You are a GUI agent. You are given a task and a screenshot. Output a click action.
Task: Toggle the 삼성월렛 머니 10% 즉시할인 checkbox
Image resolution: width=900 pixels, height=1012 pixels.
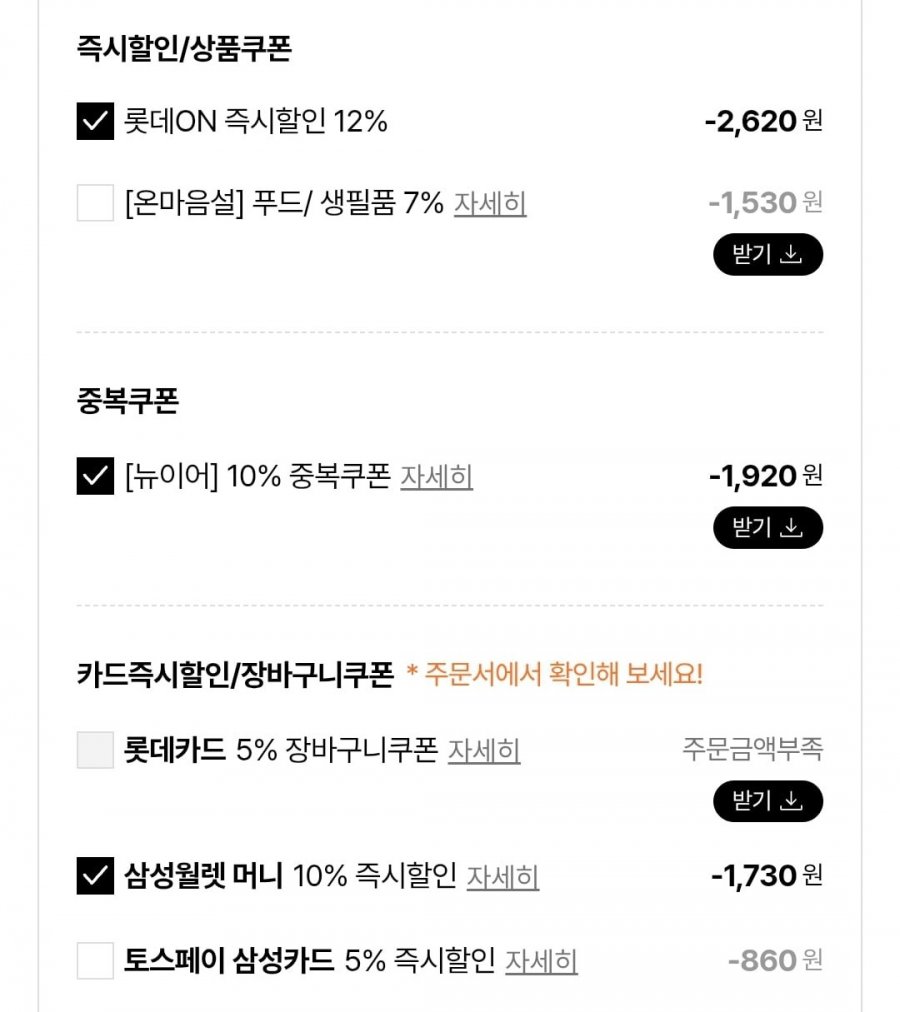point(95,877)
